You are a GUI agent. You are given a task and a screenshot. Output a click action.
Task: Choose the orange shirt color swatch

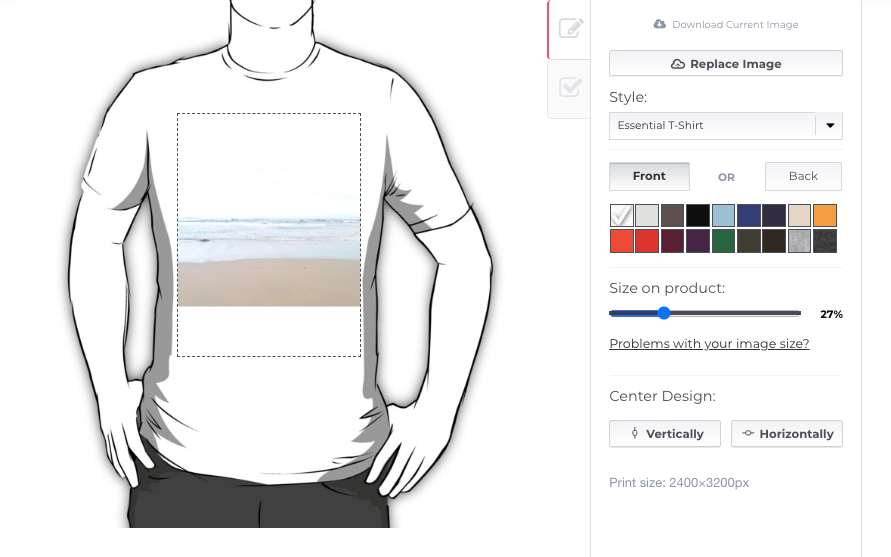coord(825,216)
